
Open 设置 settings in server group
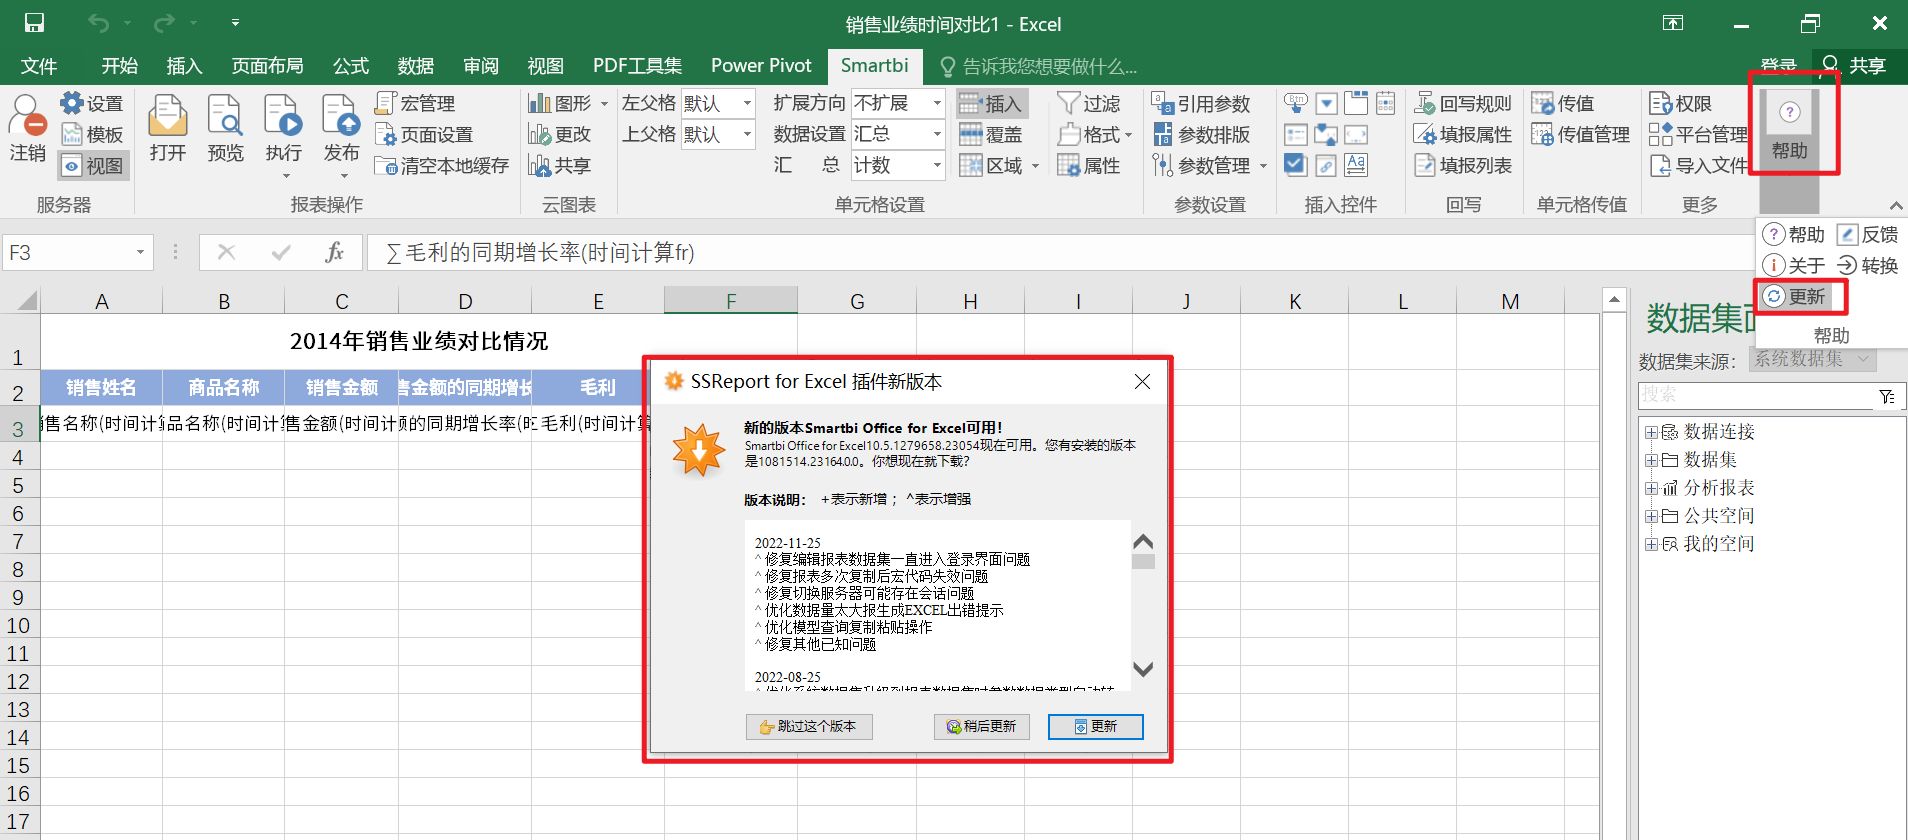(91, 103)
